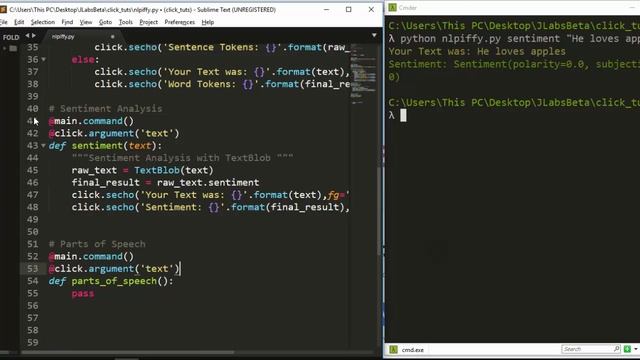640x360 pixels.
Task: Click the Sublime Text vertical scrollbar
Action: point(380,210)
